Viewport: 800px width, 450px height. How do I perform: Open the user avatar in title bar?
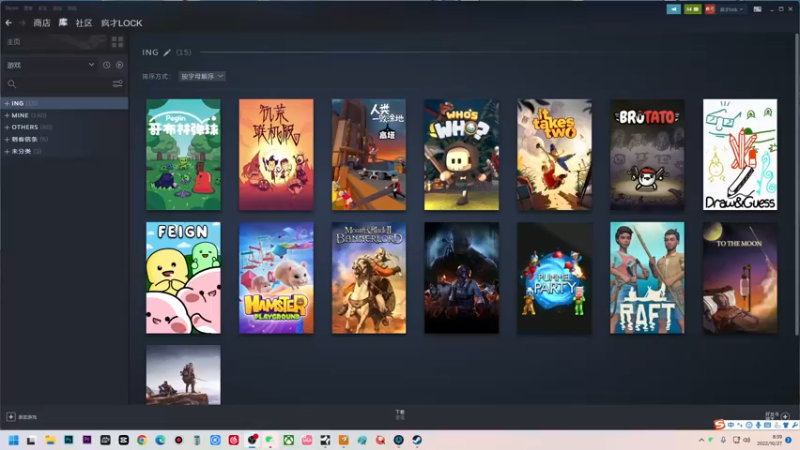(x=710, y=9)
